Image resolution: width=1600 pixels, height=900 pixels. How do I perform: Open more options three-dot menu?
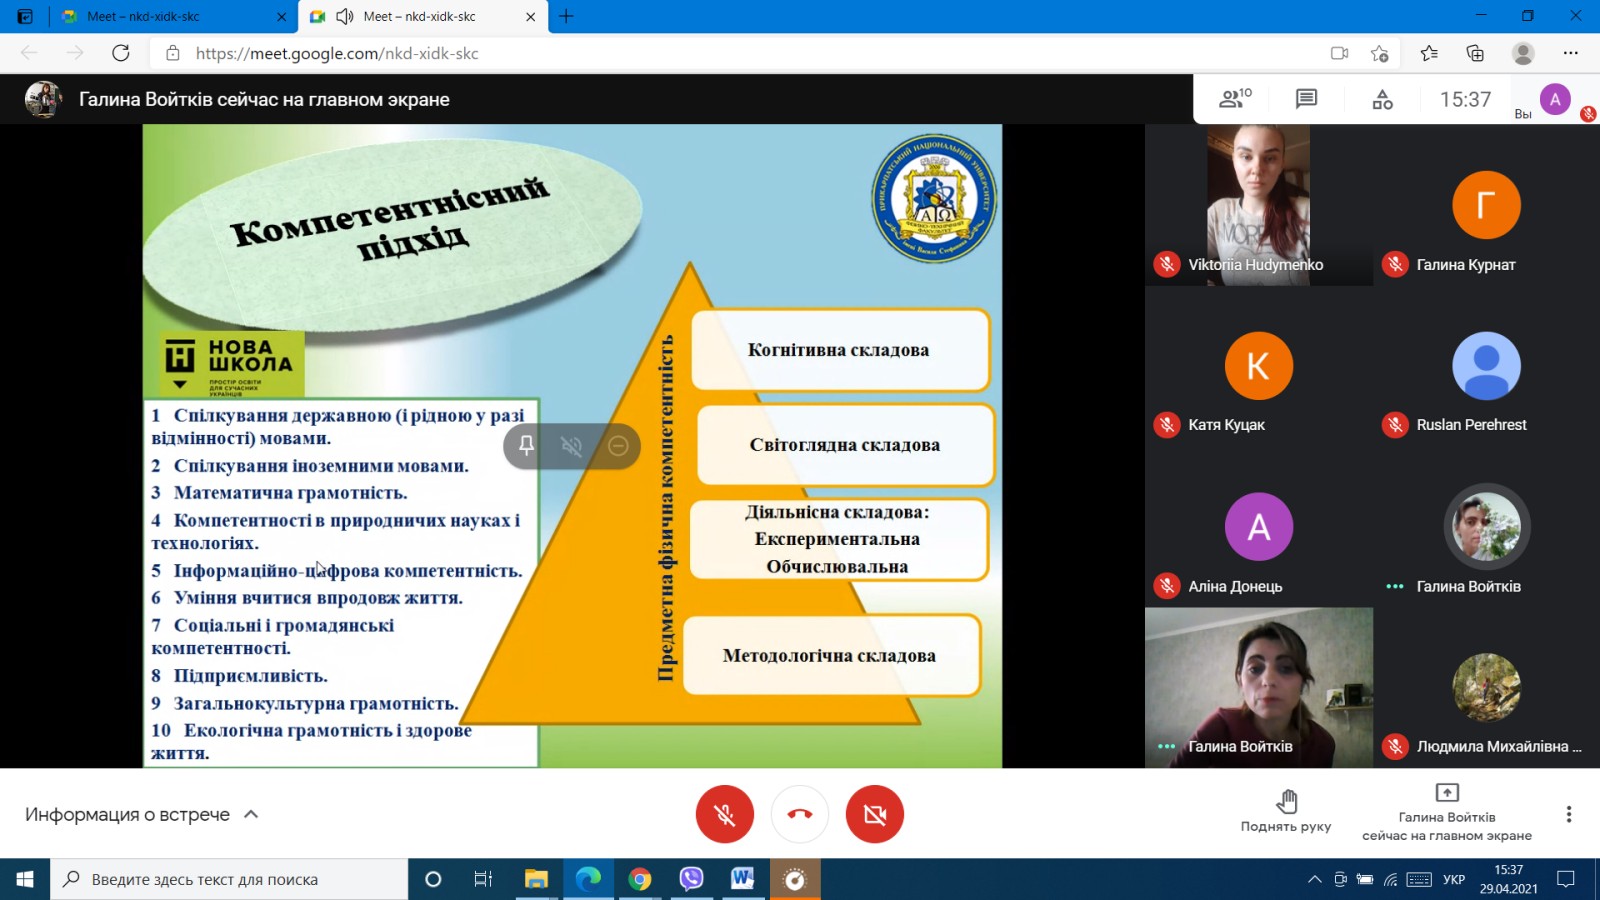tap(1568, 814)
